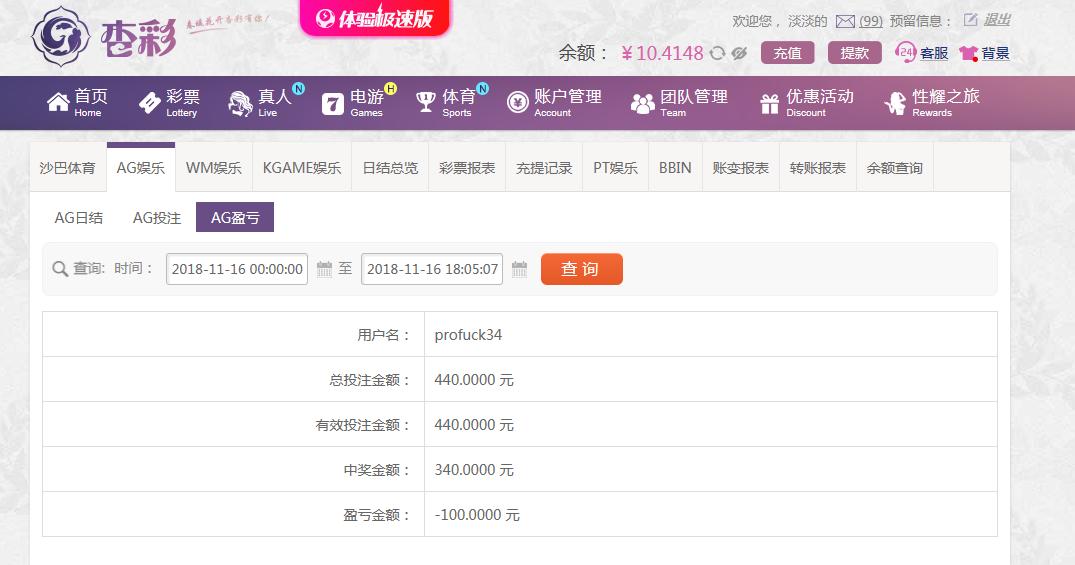Open the 转账报表 tab
This screenshot has height=565, width=1075.
[818, 168]
